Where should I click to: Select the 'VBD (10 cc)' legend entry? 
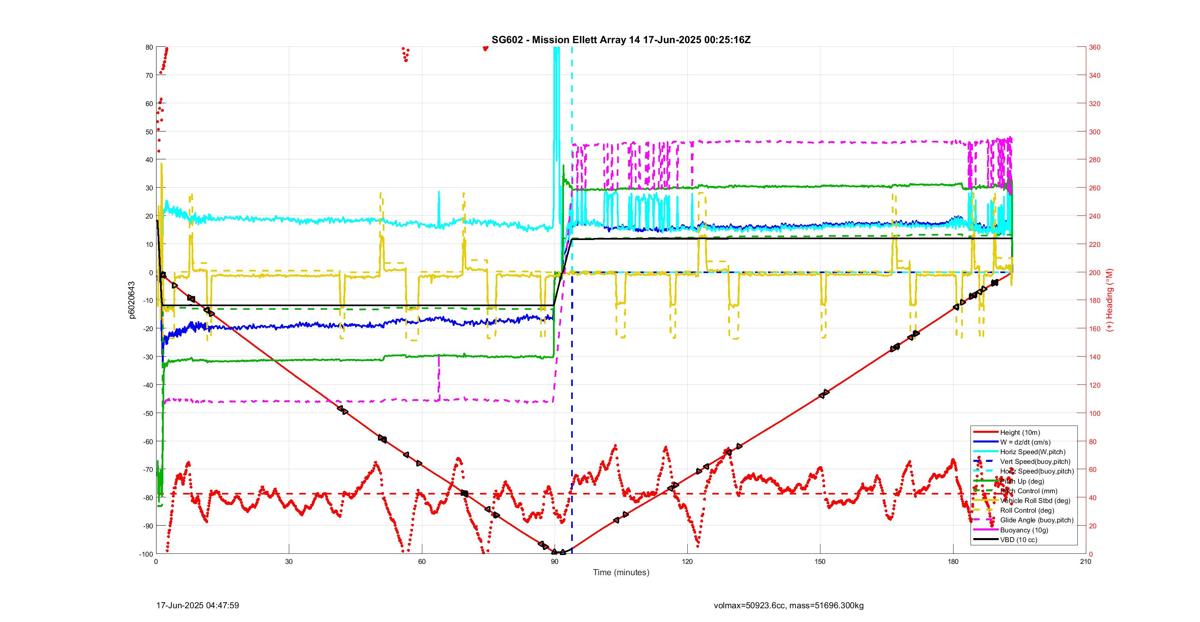click(x=1020, y=540)
